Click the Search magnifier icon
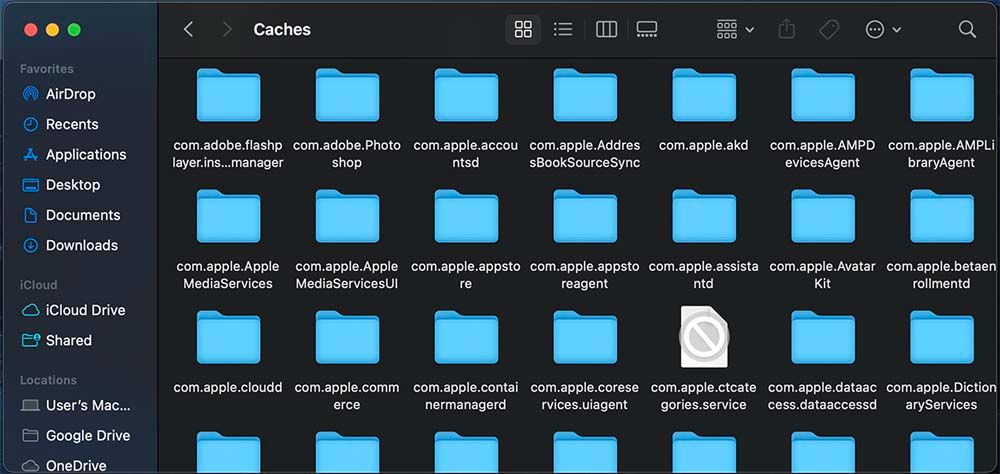The height and width of the screenshot is (474, 1000). (967, 29)
